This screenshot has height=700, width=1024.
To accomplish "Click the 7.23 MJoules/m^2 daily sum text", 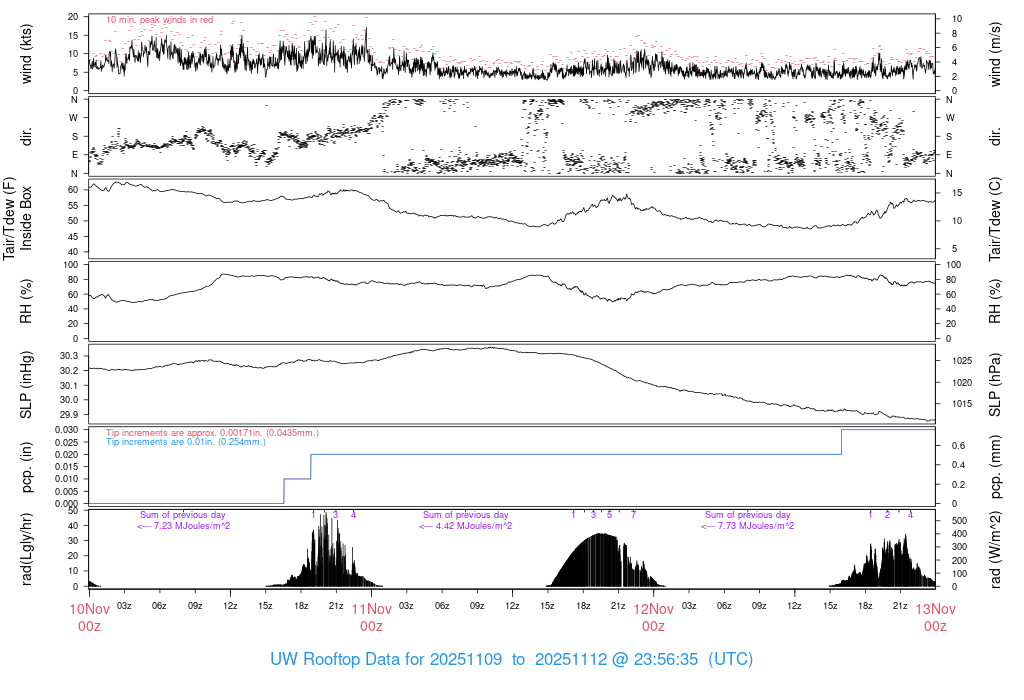I will click(183, 525).
